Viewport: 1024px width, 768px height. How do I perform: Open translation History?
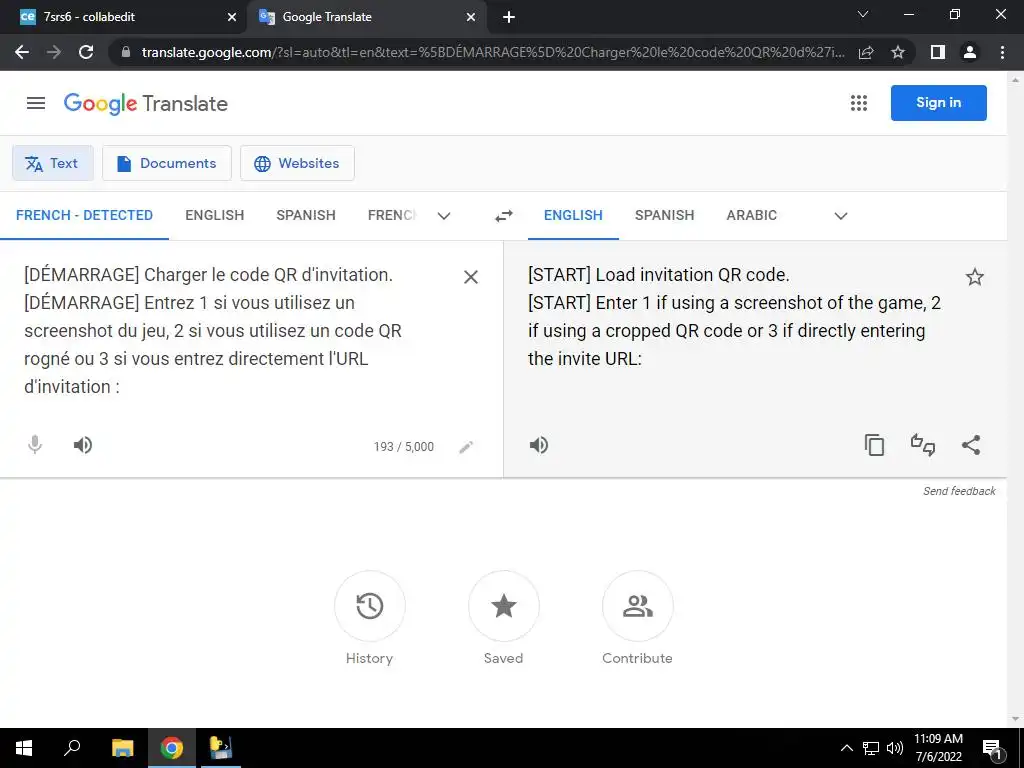[370, 606]
